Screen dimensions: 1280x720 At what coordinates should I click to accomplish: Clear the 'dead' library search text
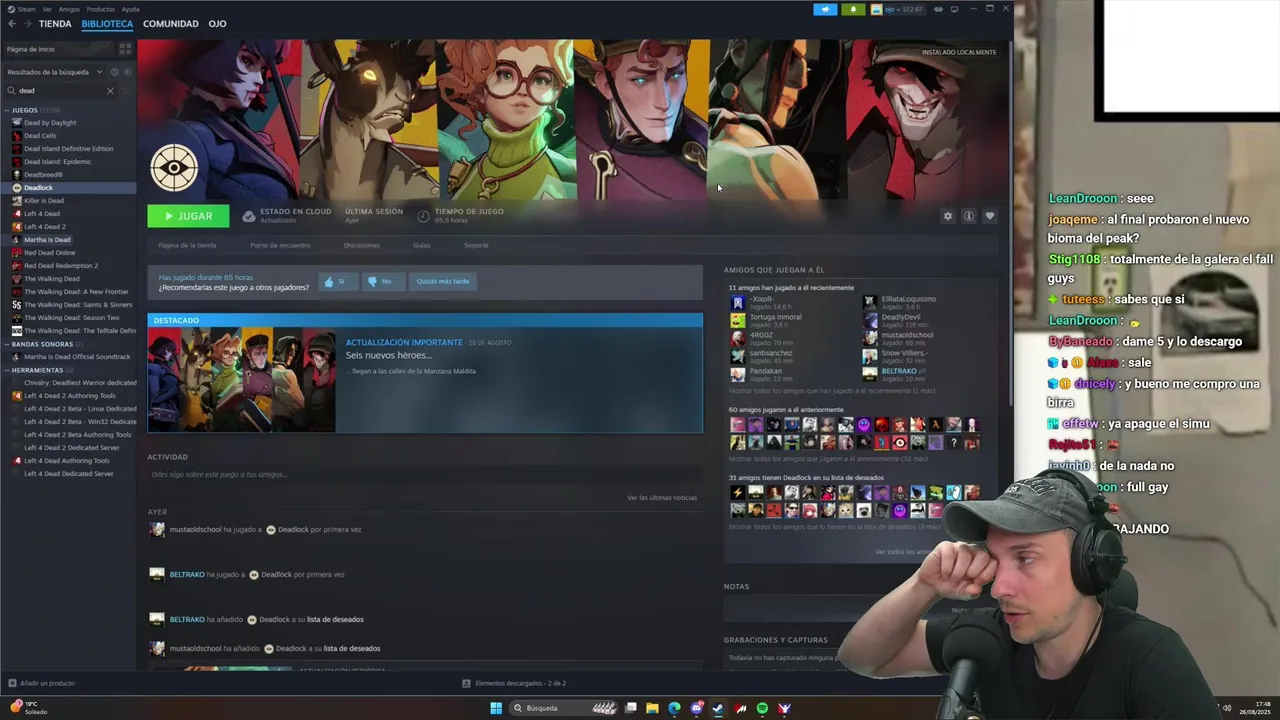[x=110, y=91]
